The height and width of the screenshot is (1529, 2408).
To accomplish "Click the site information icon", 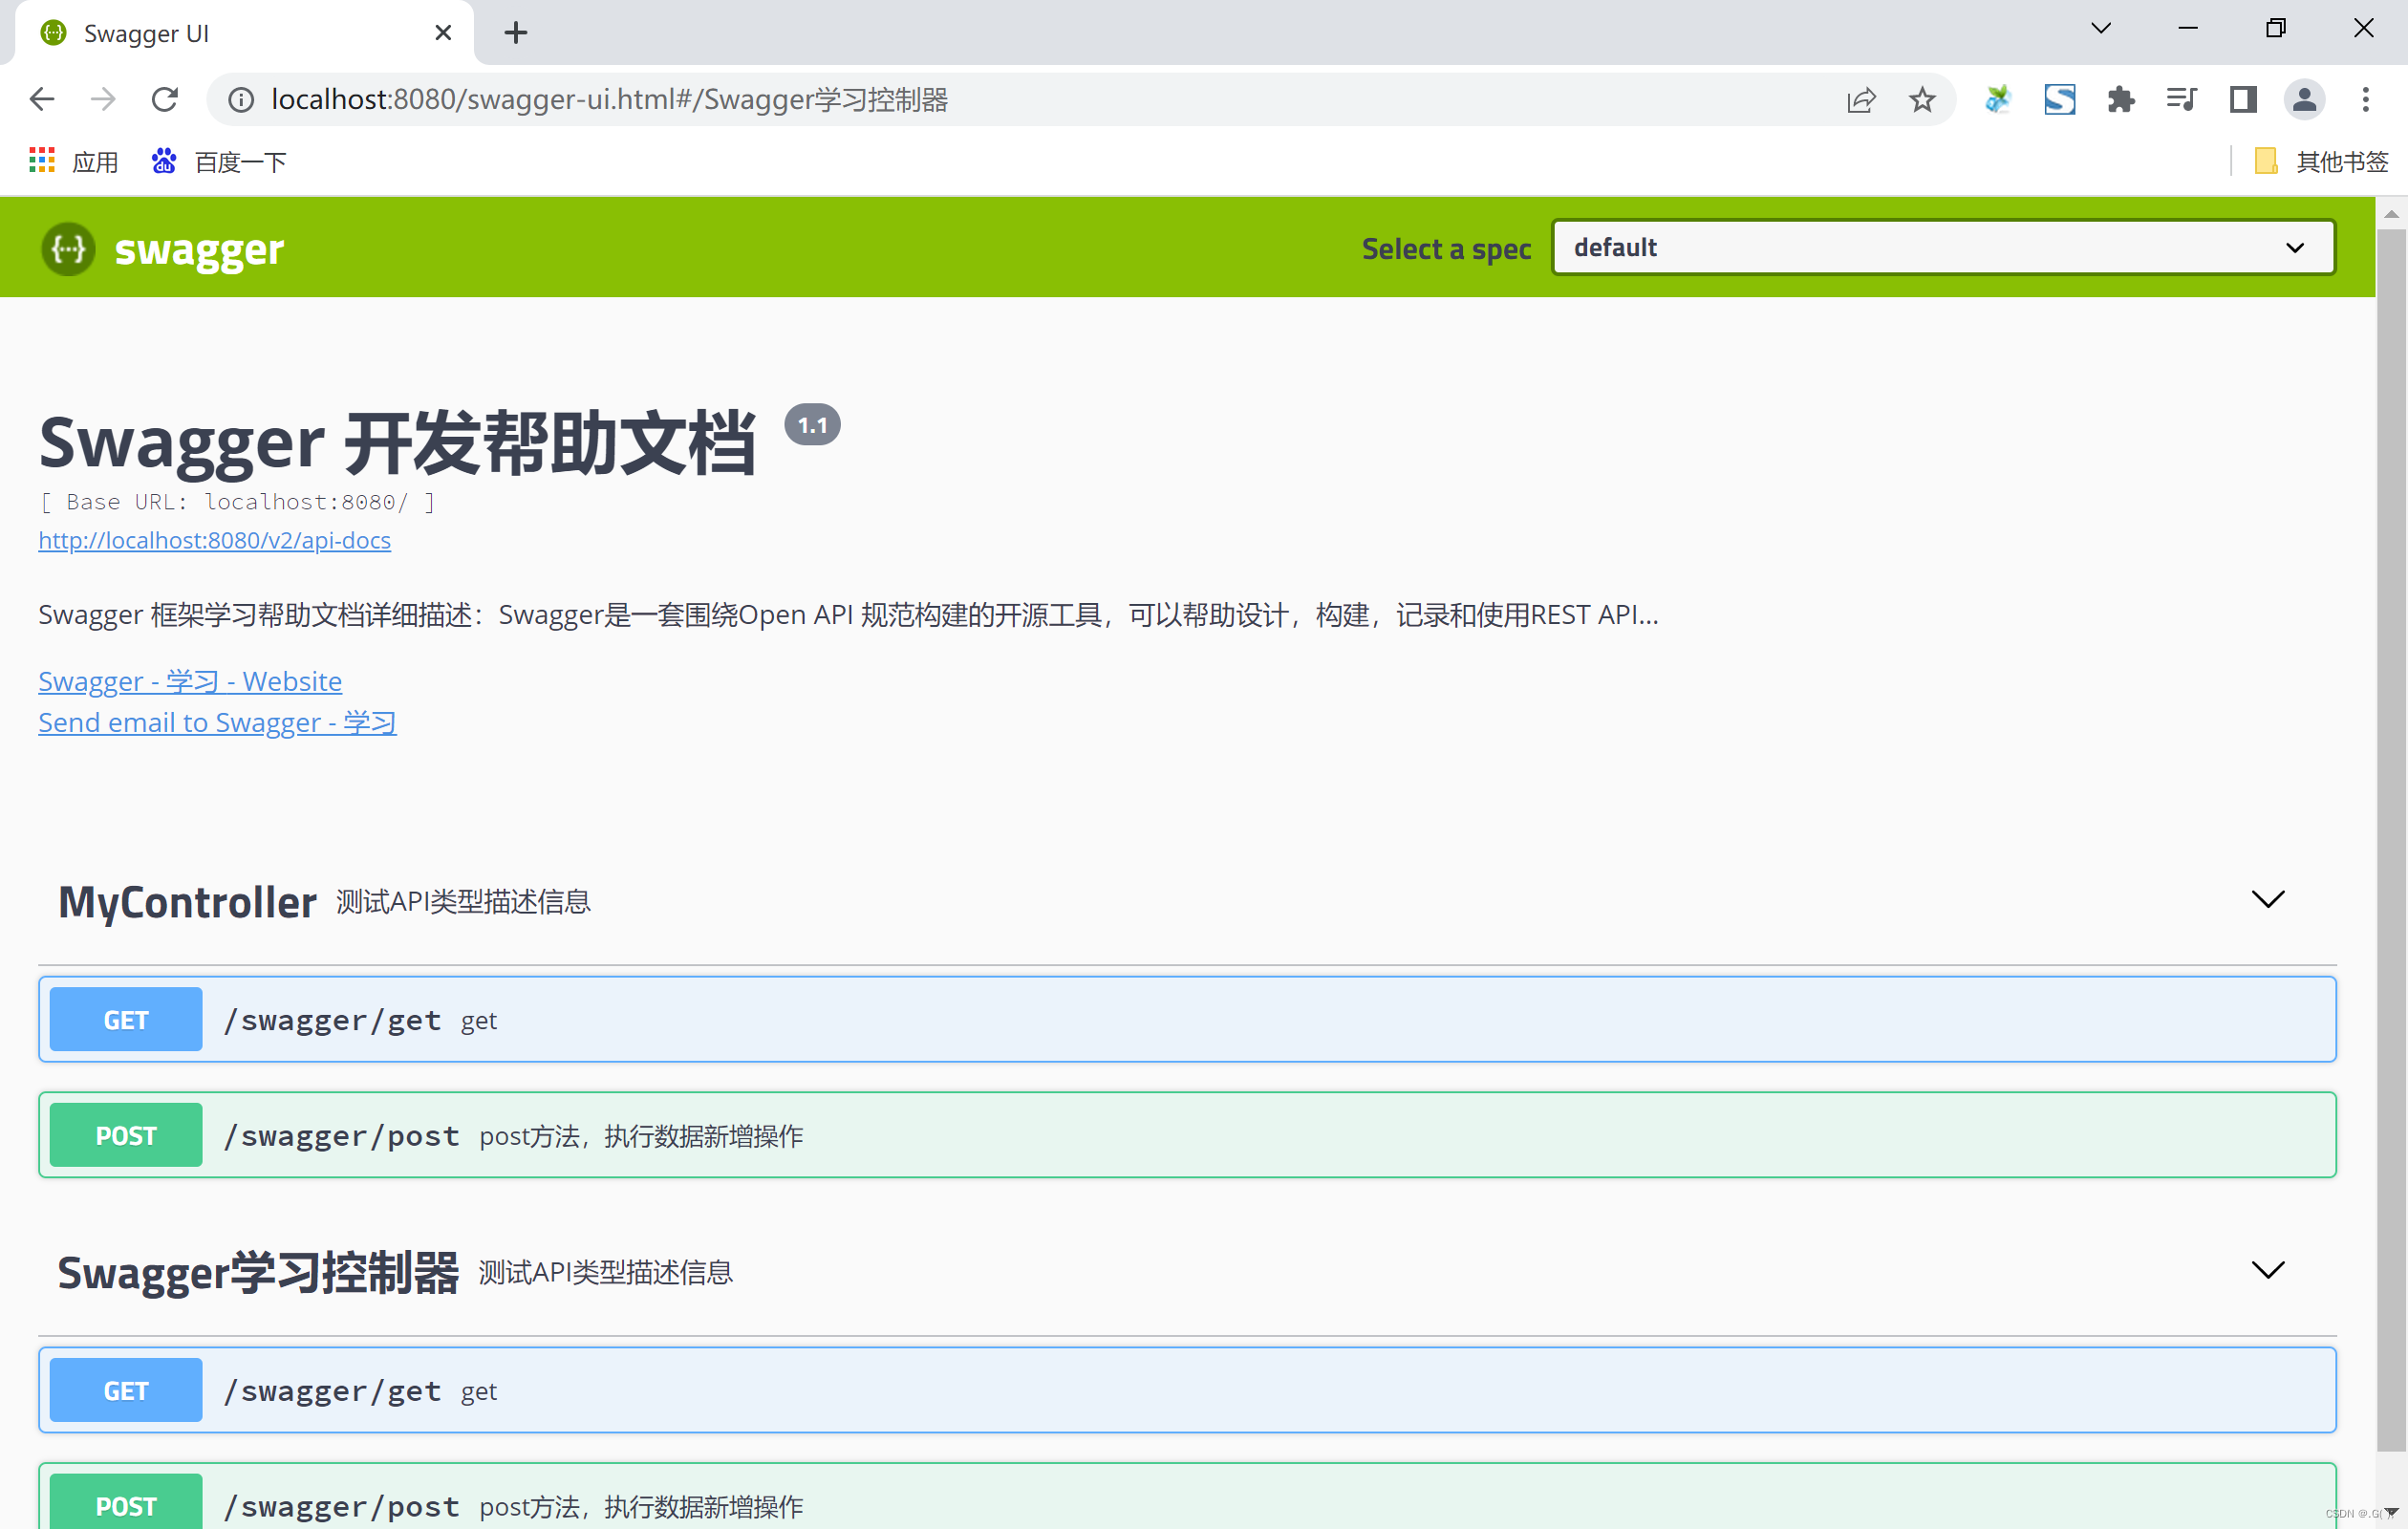I will click(x=241, y=99).
